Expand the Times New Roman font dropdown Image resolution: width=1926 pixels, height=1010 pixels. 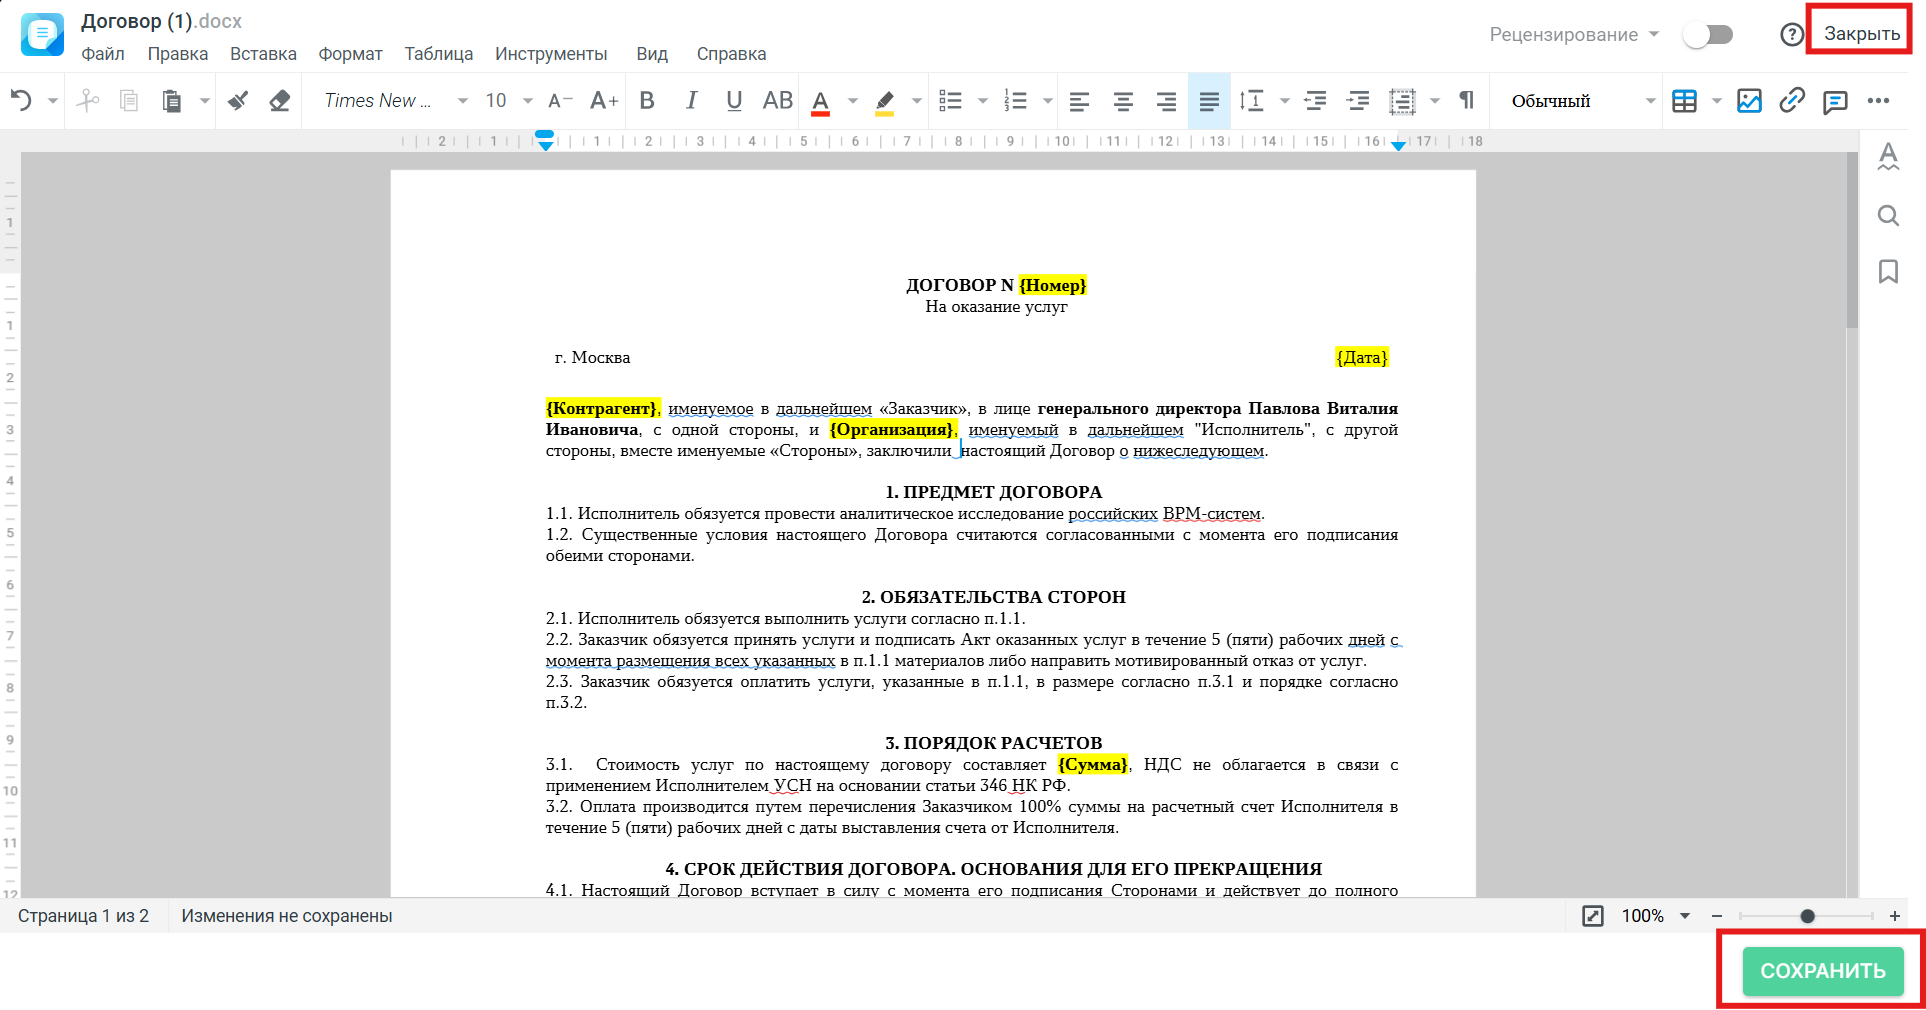tap(462, 100)
